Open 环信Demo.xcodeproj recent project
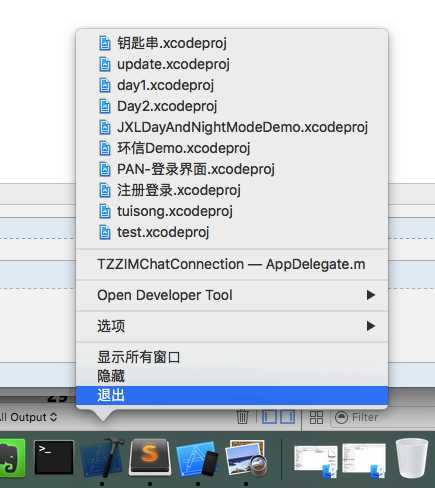 [x=232, y=148]
